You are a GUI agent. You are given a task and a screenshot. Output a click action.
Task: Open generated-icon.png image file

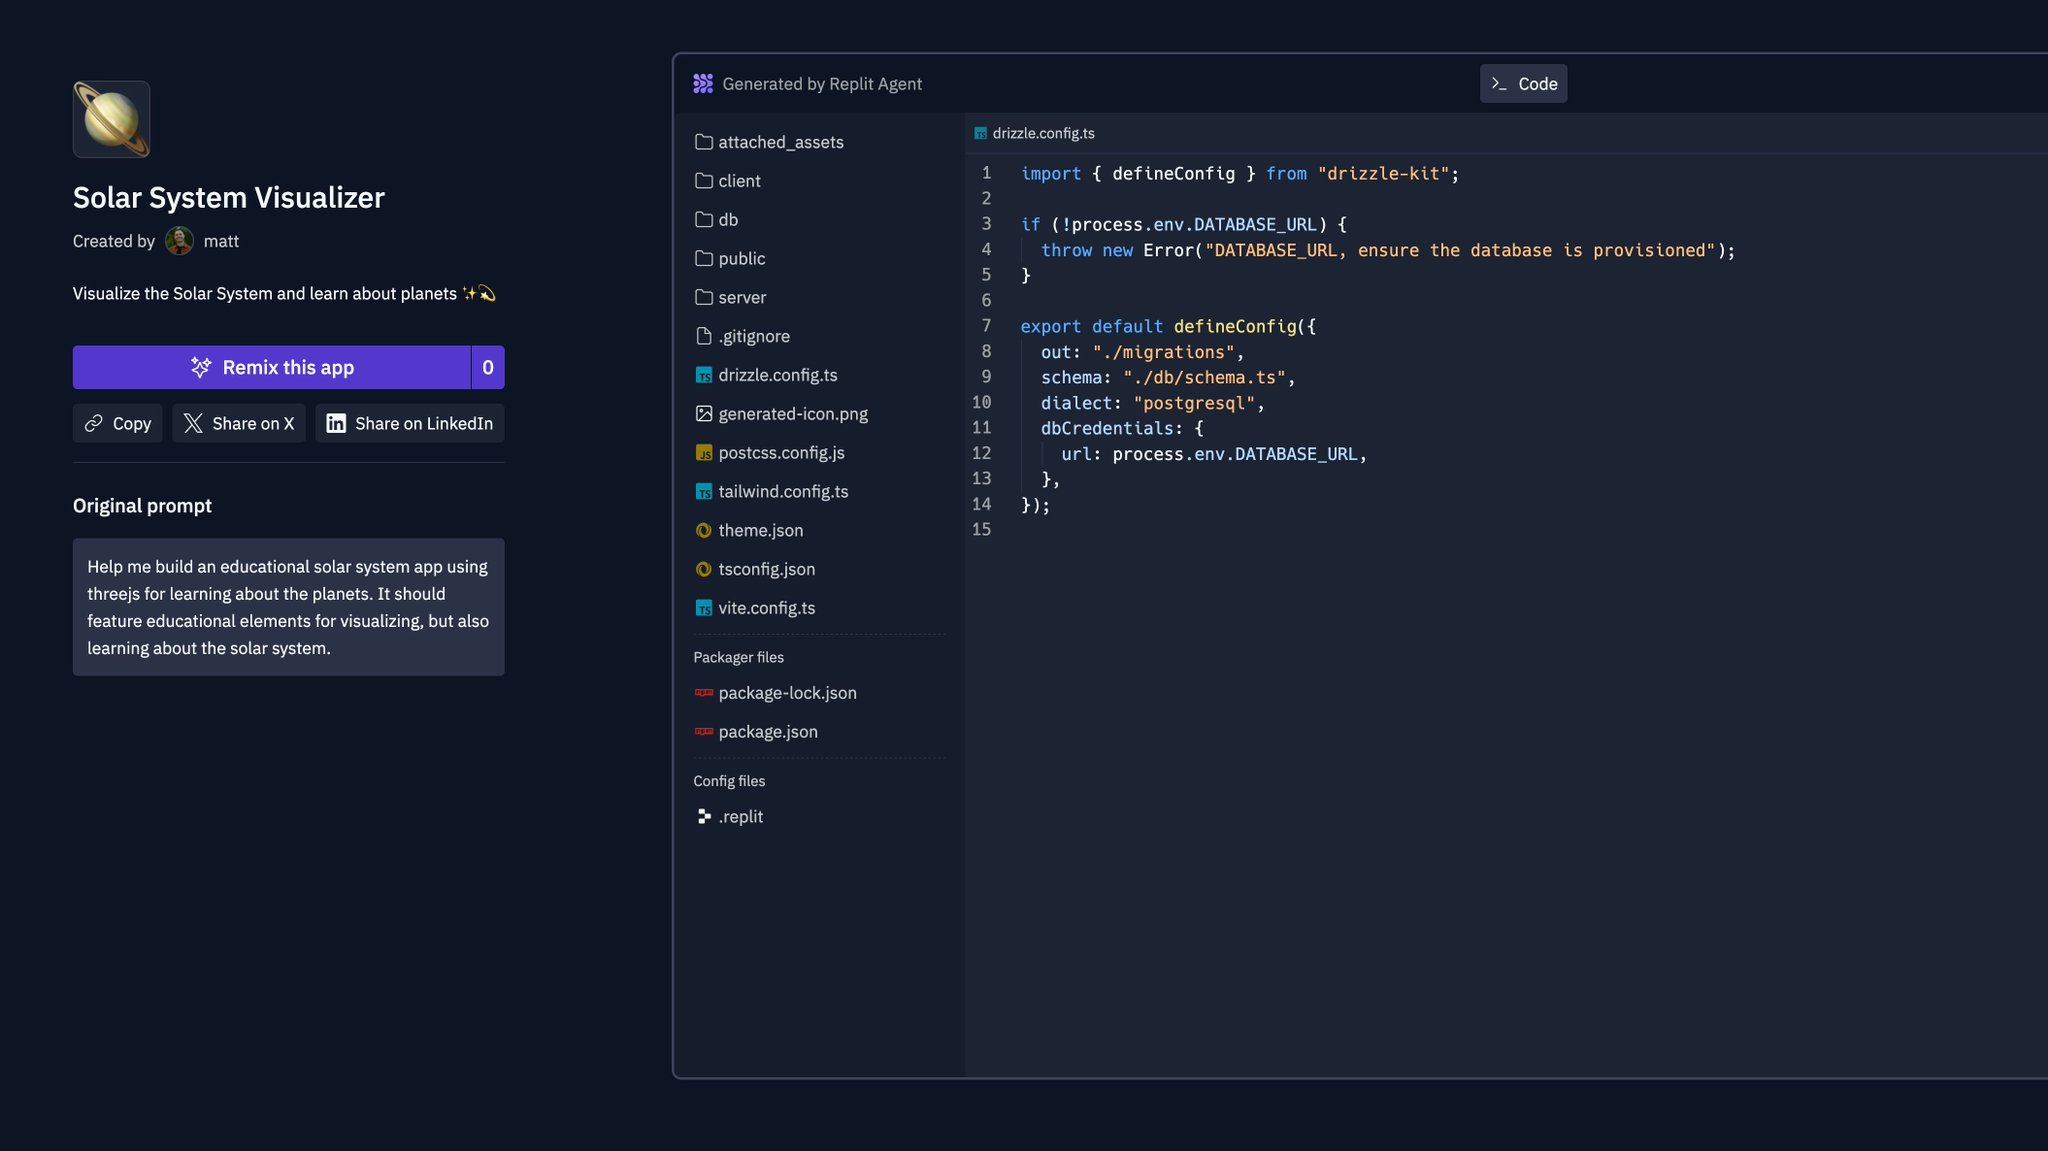[x=782, y=414]
